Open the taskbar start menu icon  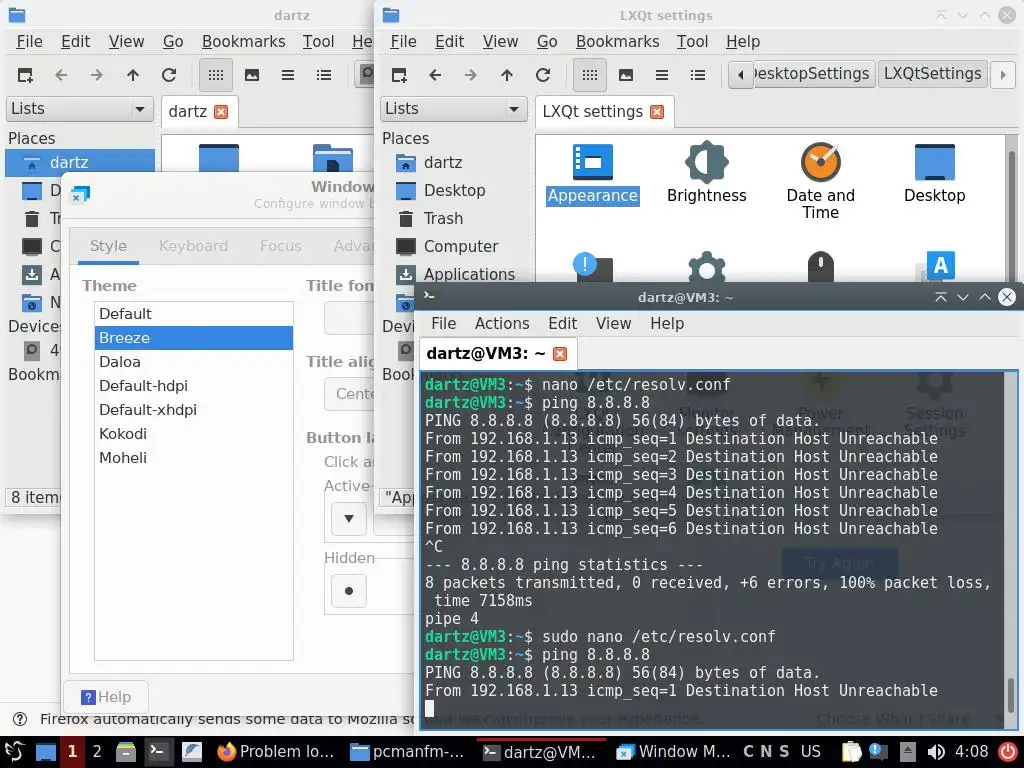[14, 752]
